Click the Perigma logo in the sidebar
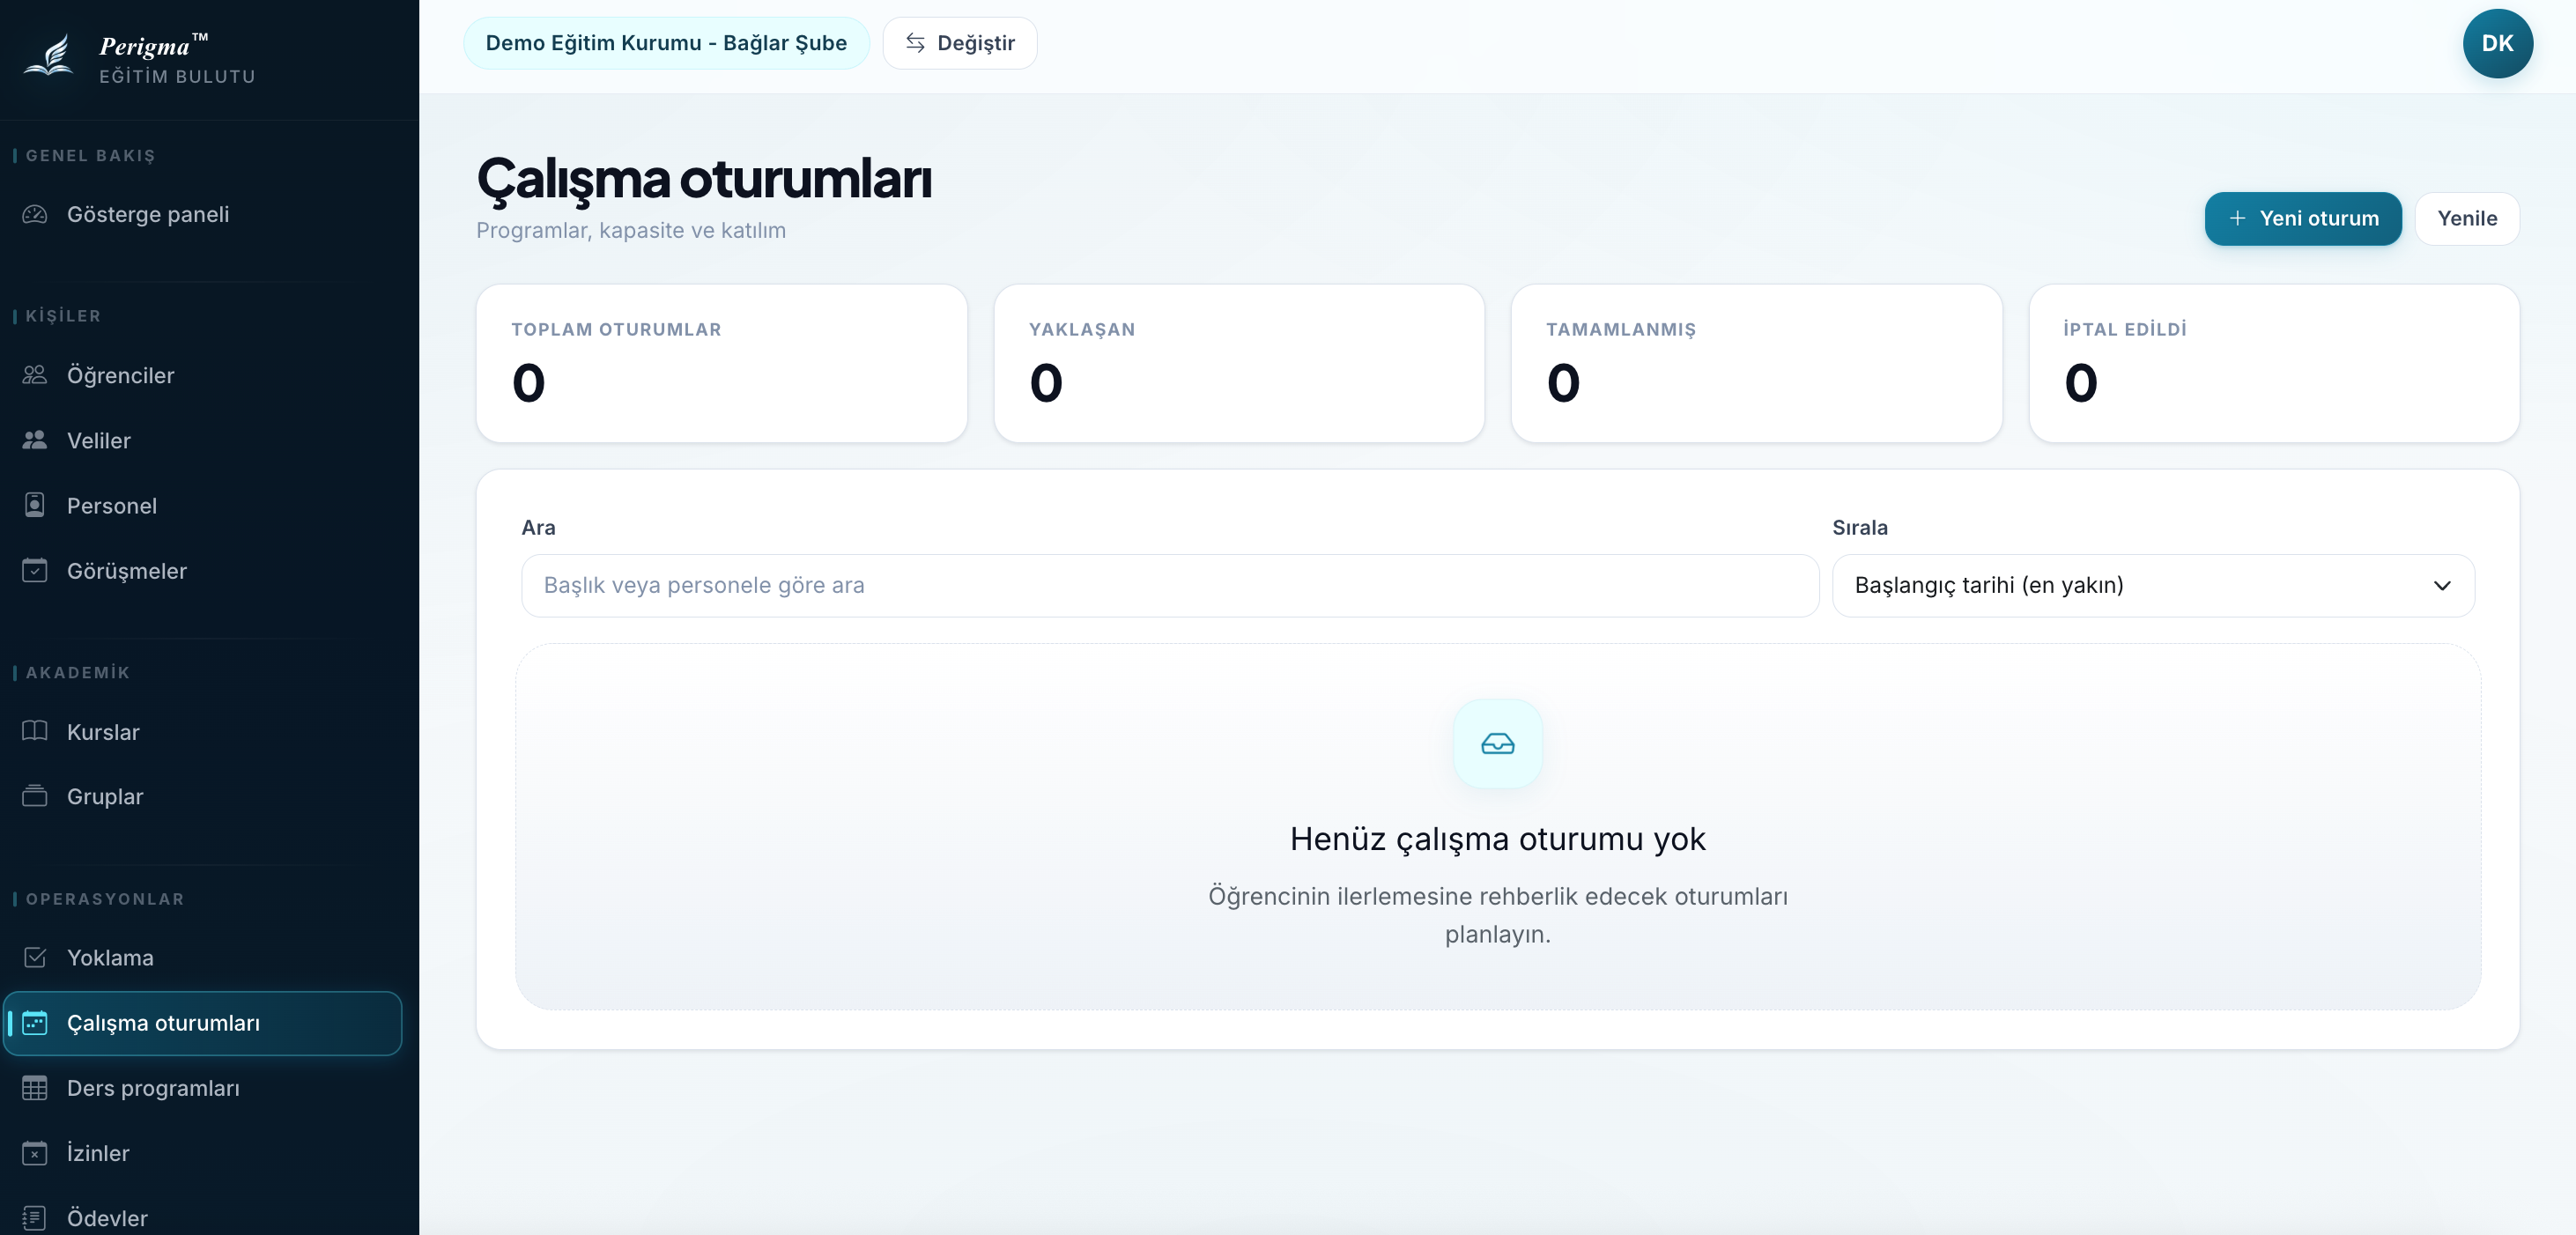The image size is (2576, 1235). tap(140, 59)
